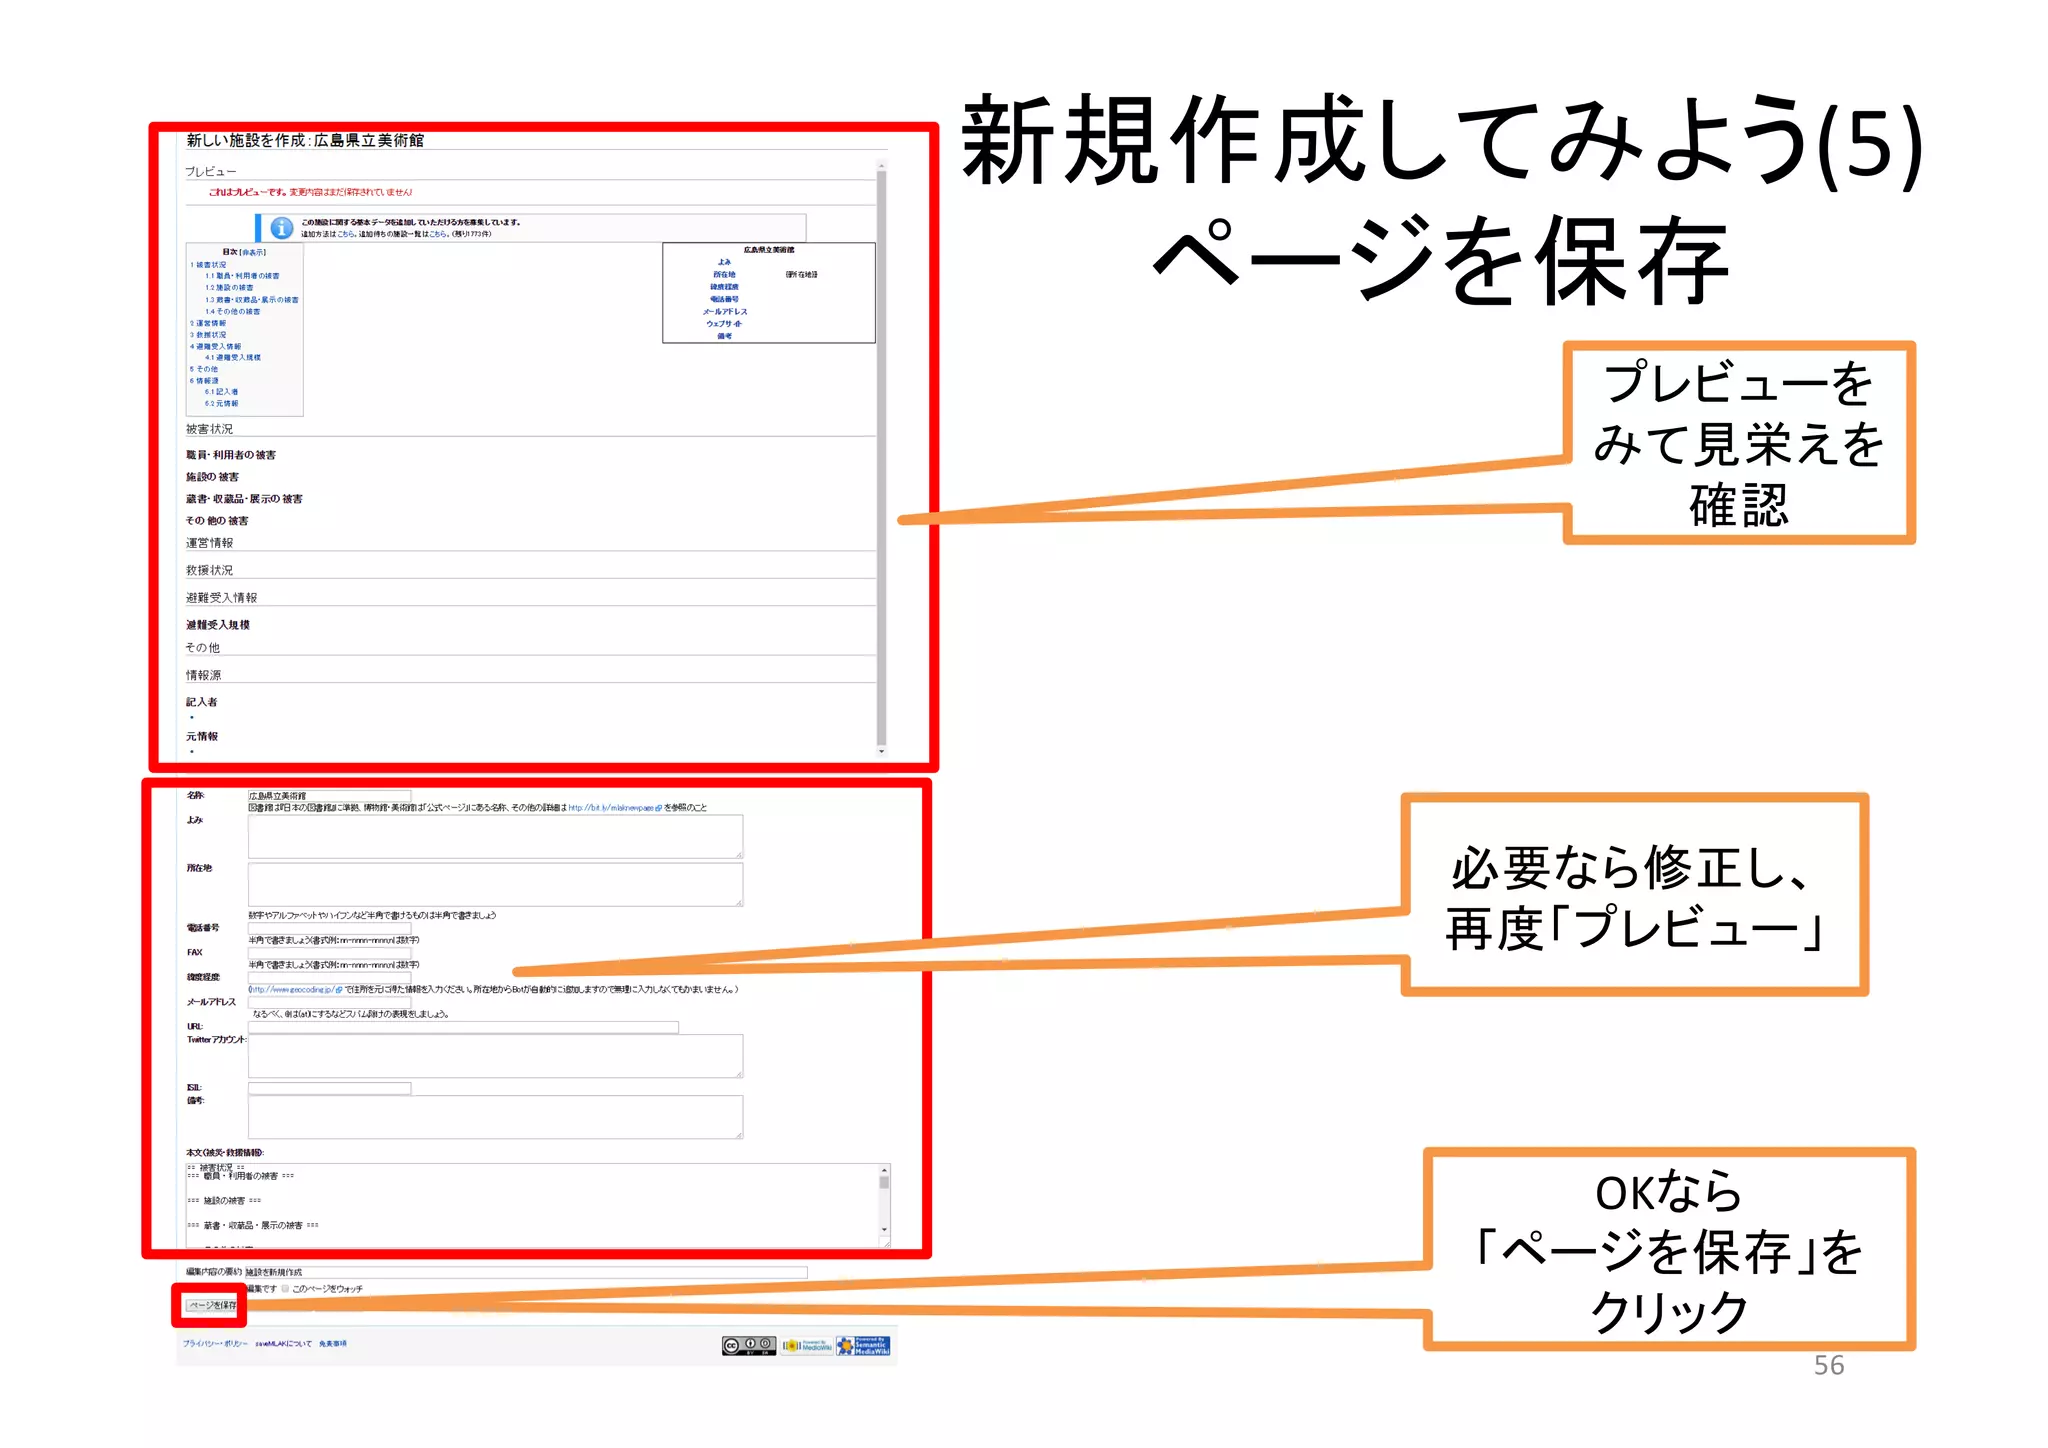2048x1448 pixels.
Task: Click the blue info icon in notice
Action: [282, 228]
